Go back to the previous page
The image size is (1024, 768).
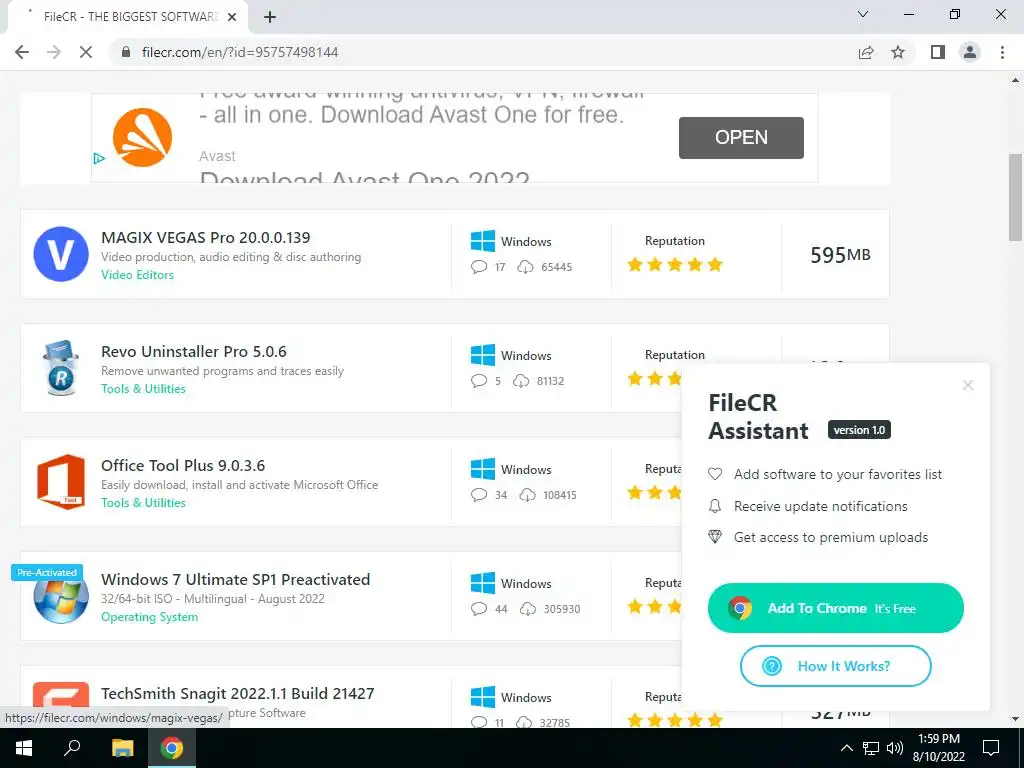[x=22, y=52]
